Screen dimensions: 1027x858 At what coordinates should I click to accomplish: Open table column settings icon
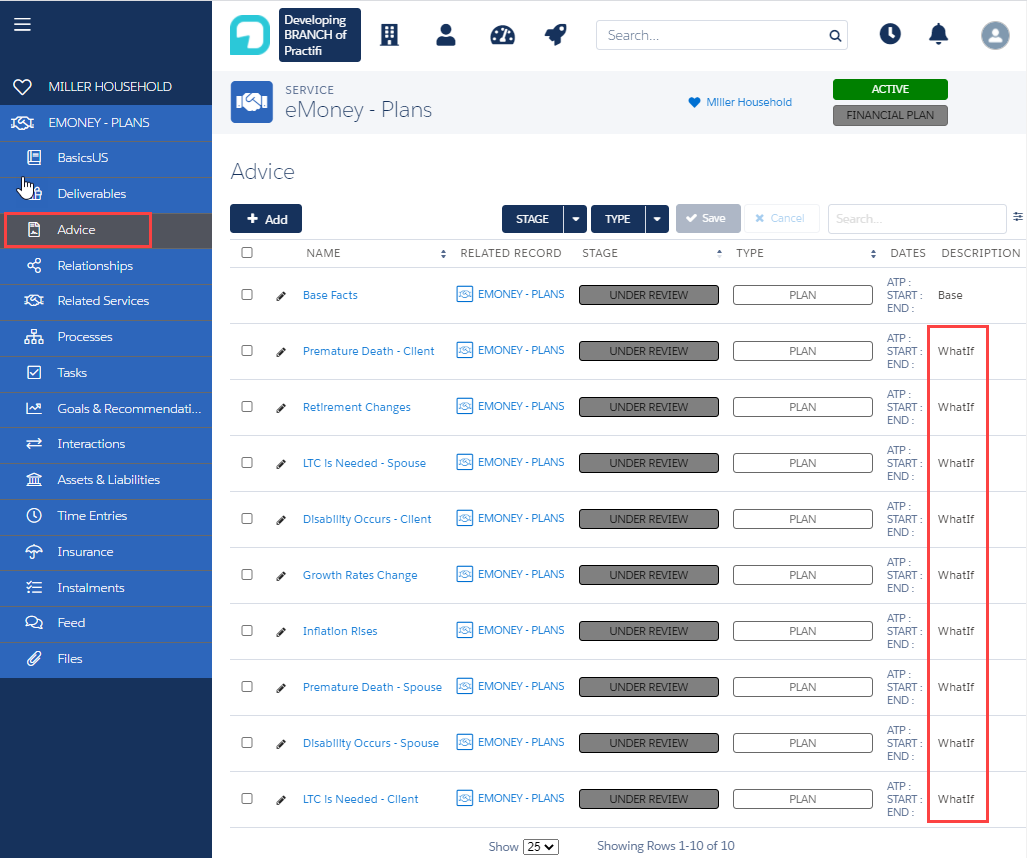coord(1018,216)
